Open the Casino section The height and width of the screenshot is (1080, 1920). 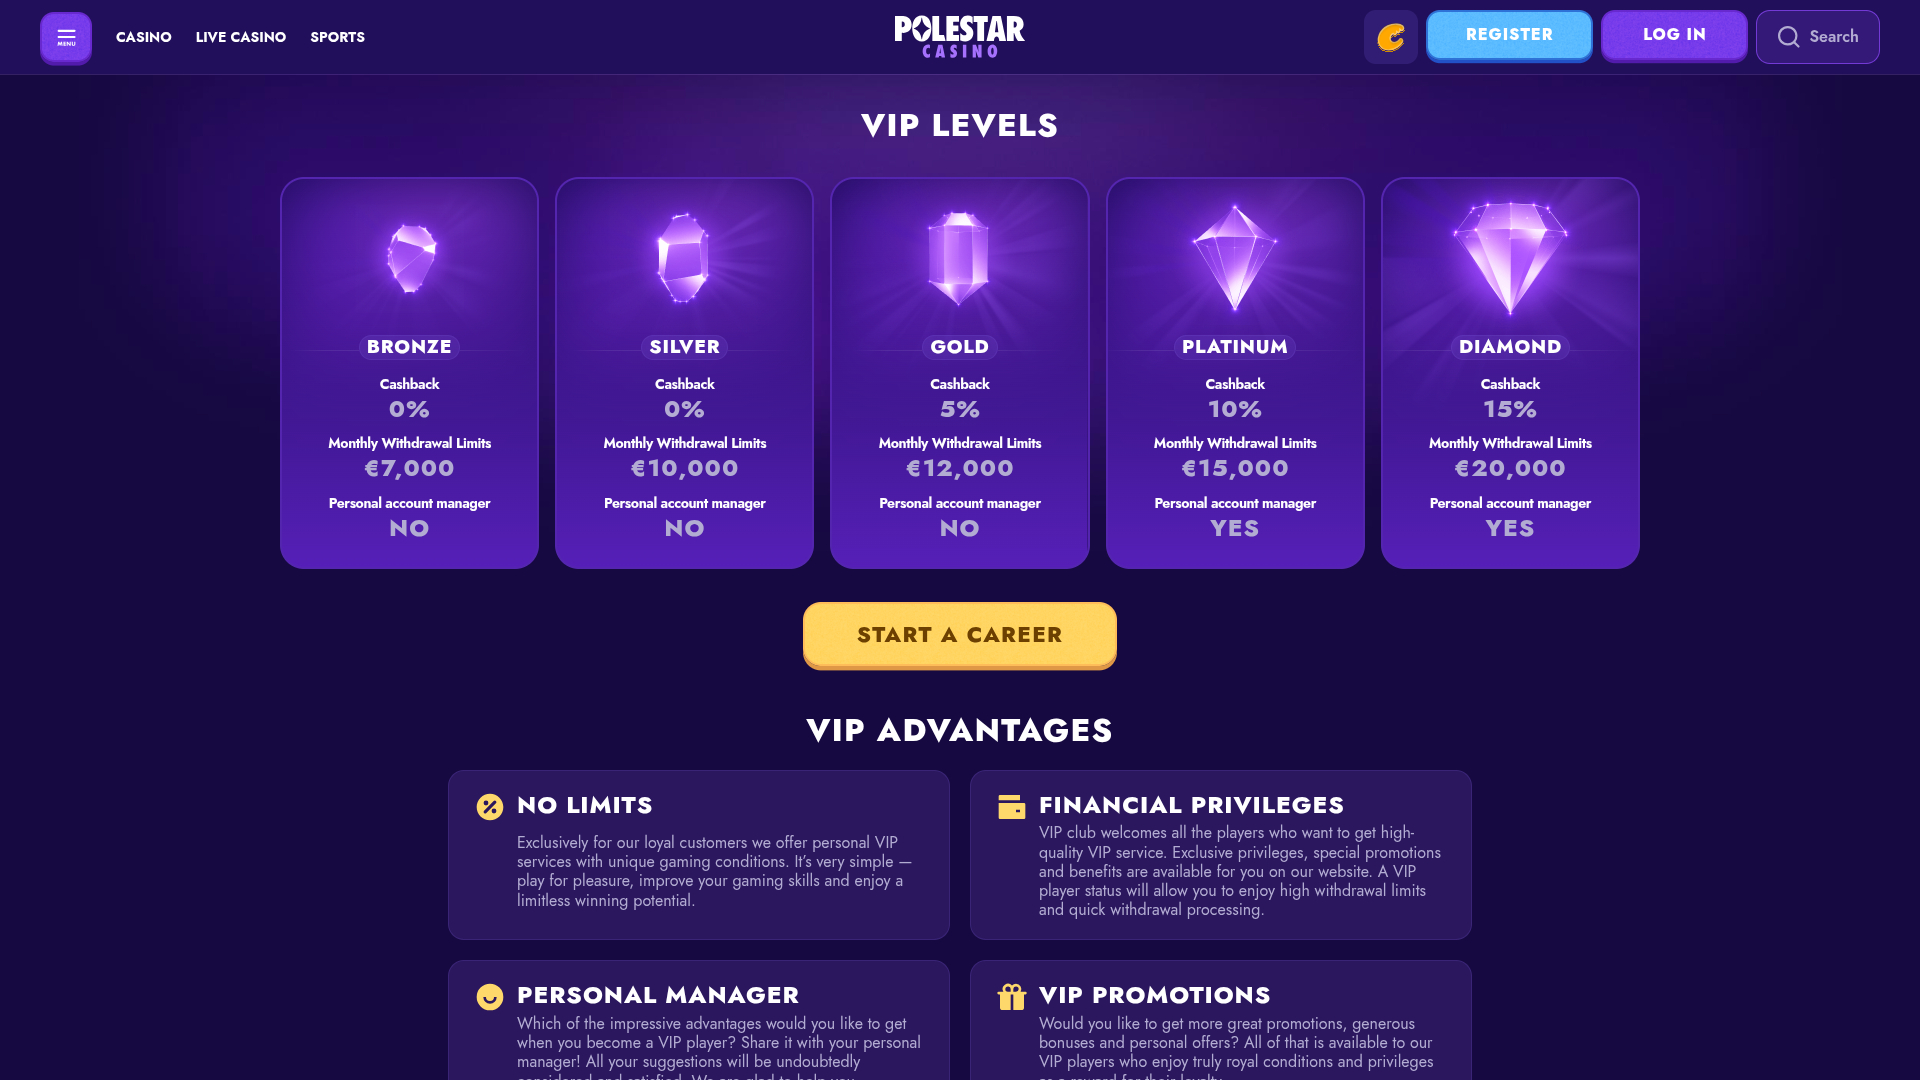pyautogui.click(x=143, y=37)
